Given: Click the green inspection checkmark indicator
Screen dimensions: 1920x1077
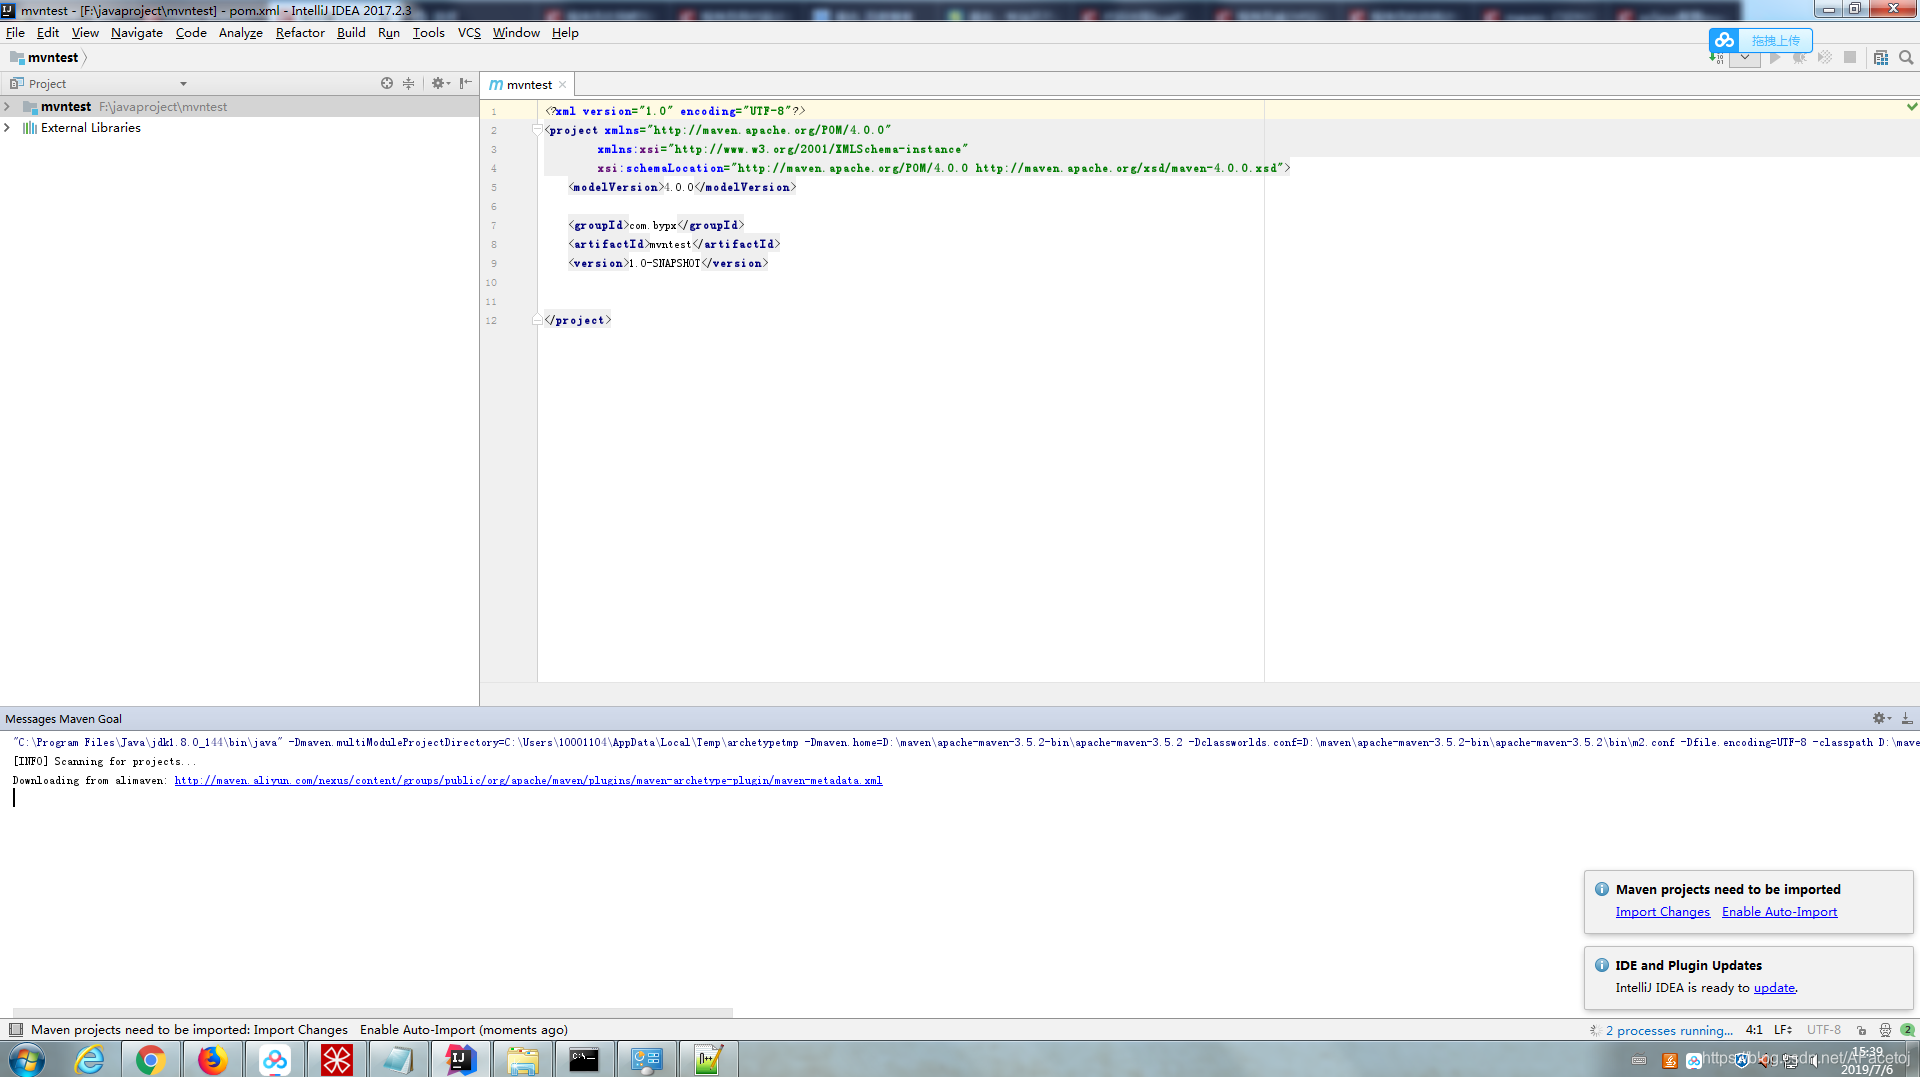Looking at the screenshot, I should [1911, 106].
